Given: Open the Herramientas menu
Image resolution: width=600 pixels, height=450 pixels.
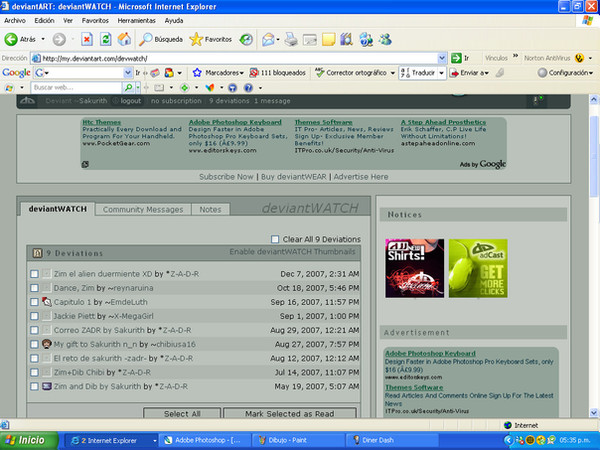Looking at the screenshot, I should (136, 21).
